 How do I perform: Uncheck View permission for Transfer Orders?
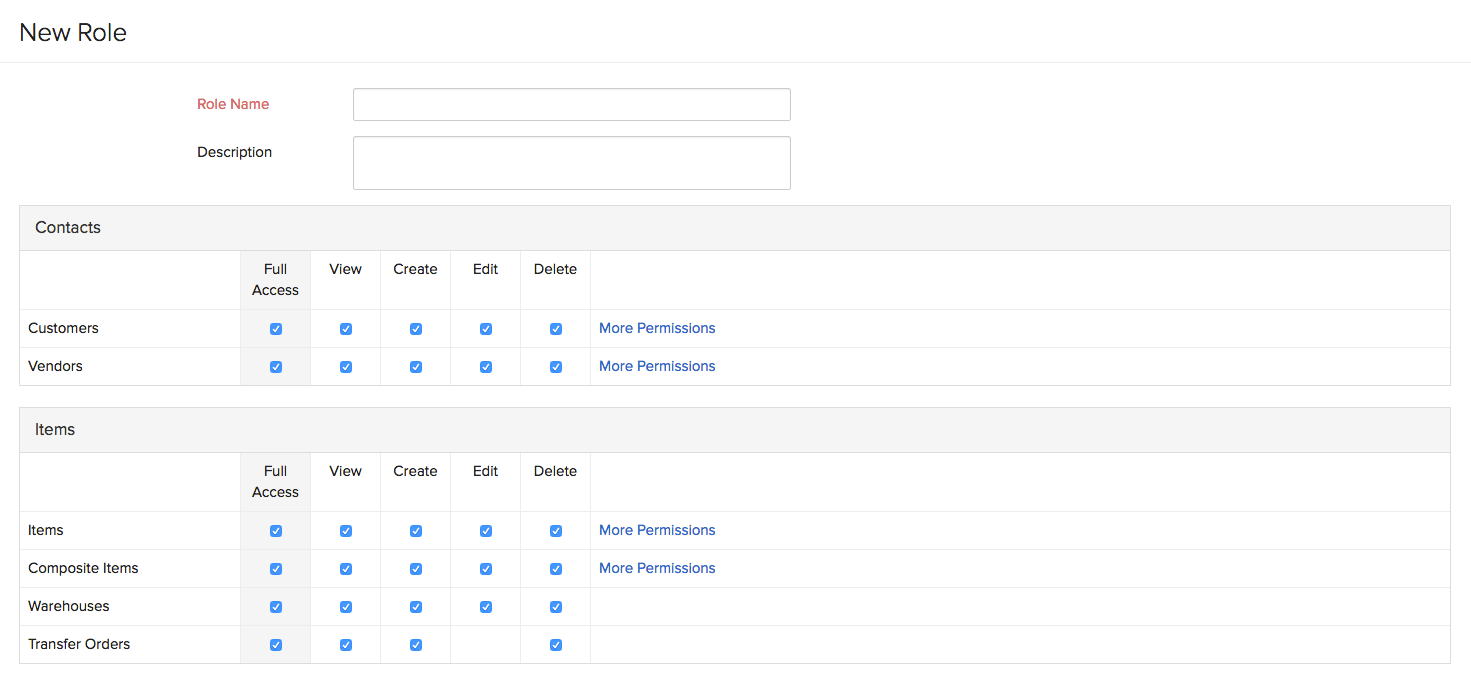(346, 645)
